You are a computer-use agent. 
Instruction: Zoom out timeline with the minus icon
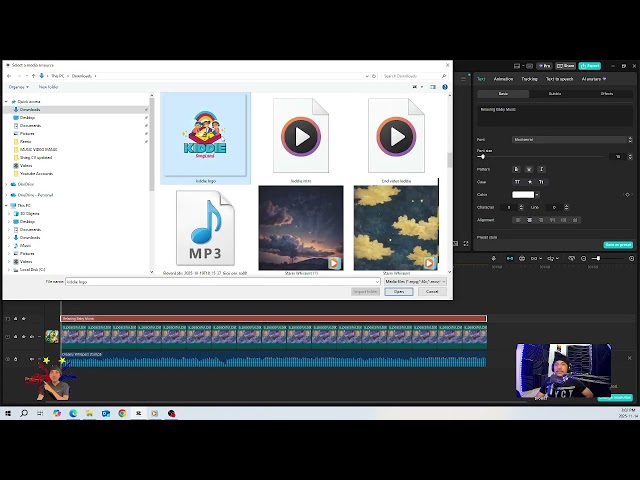583,258
